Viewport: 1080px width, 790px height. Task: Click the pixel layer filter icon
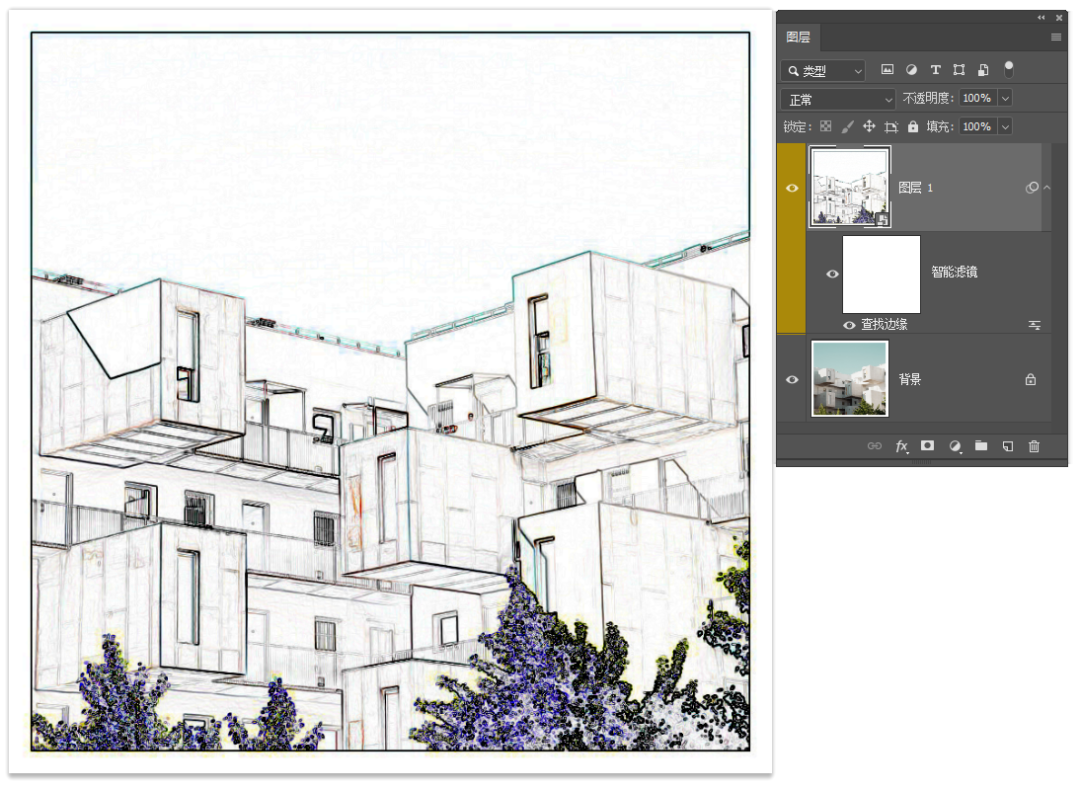(x=886, y=70)
